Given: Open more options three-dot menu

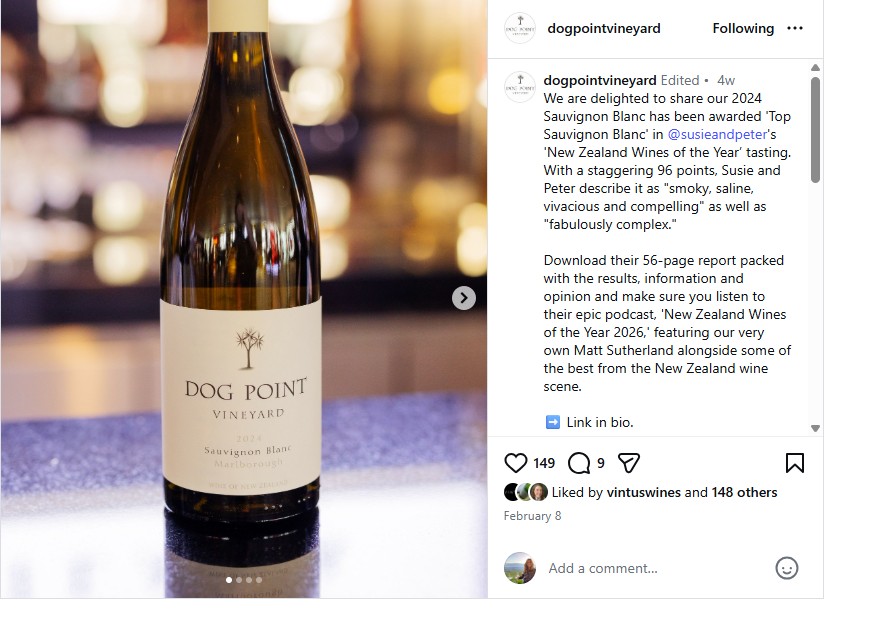Looking at the screenshot, I should (x=795, y=28).
